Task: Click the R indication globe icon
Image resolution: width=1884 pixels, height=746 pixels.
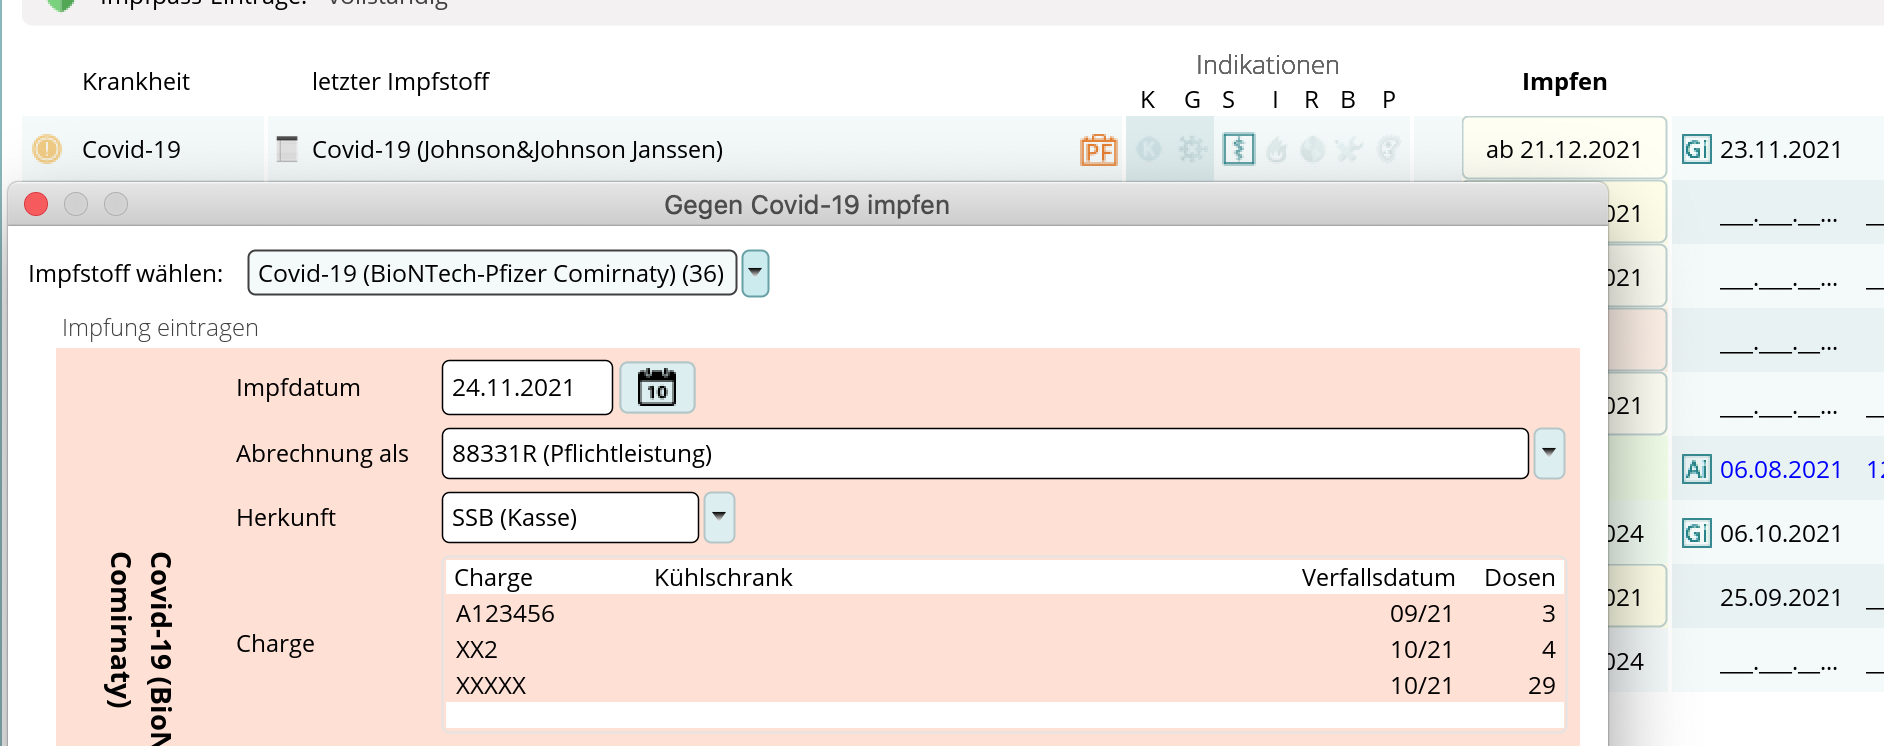Action: [x=1312, y=150]
